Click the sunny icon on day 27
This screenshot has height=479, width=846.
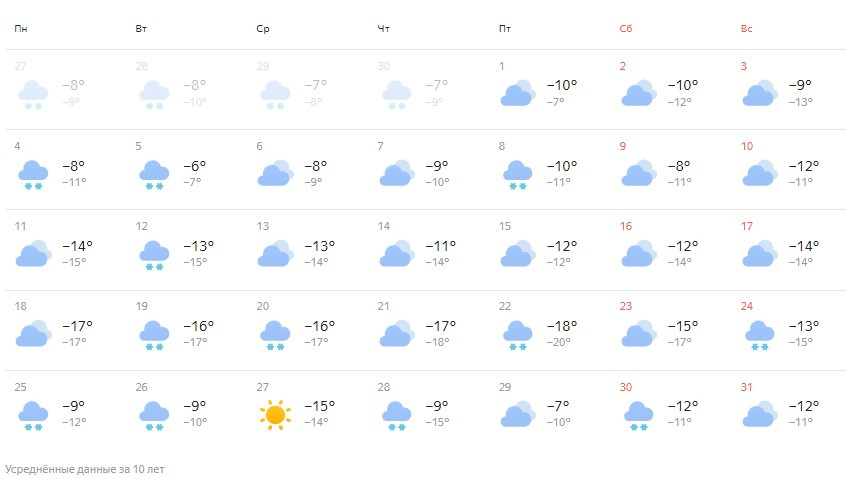pyautogui.click(x=275, y=415)
